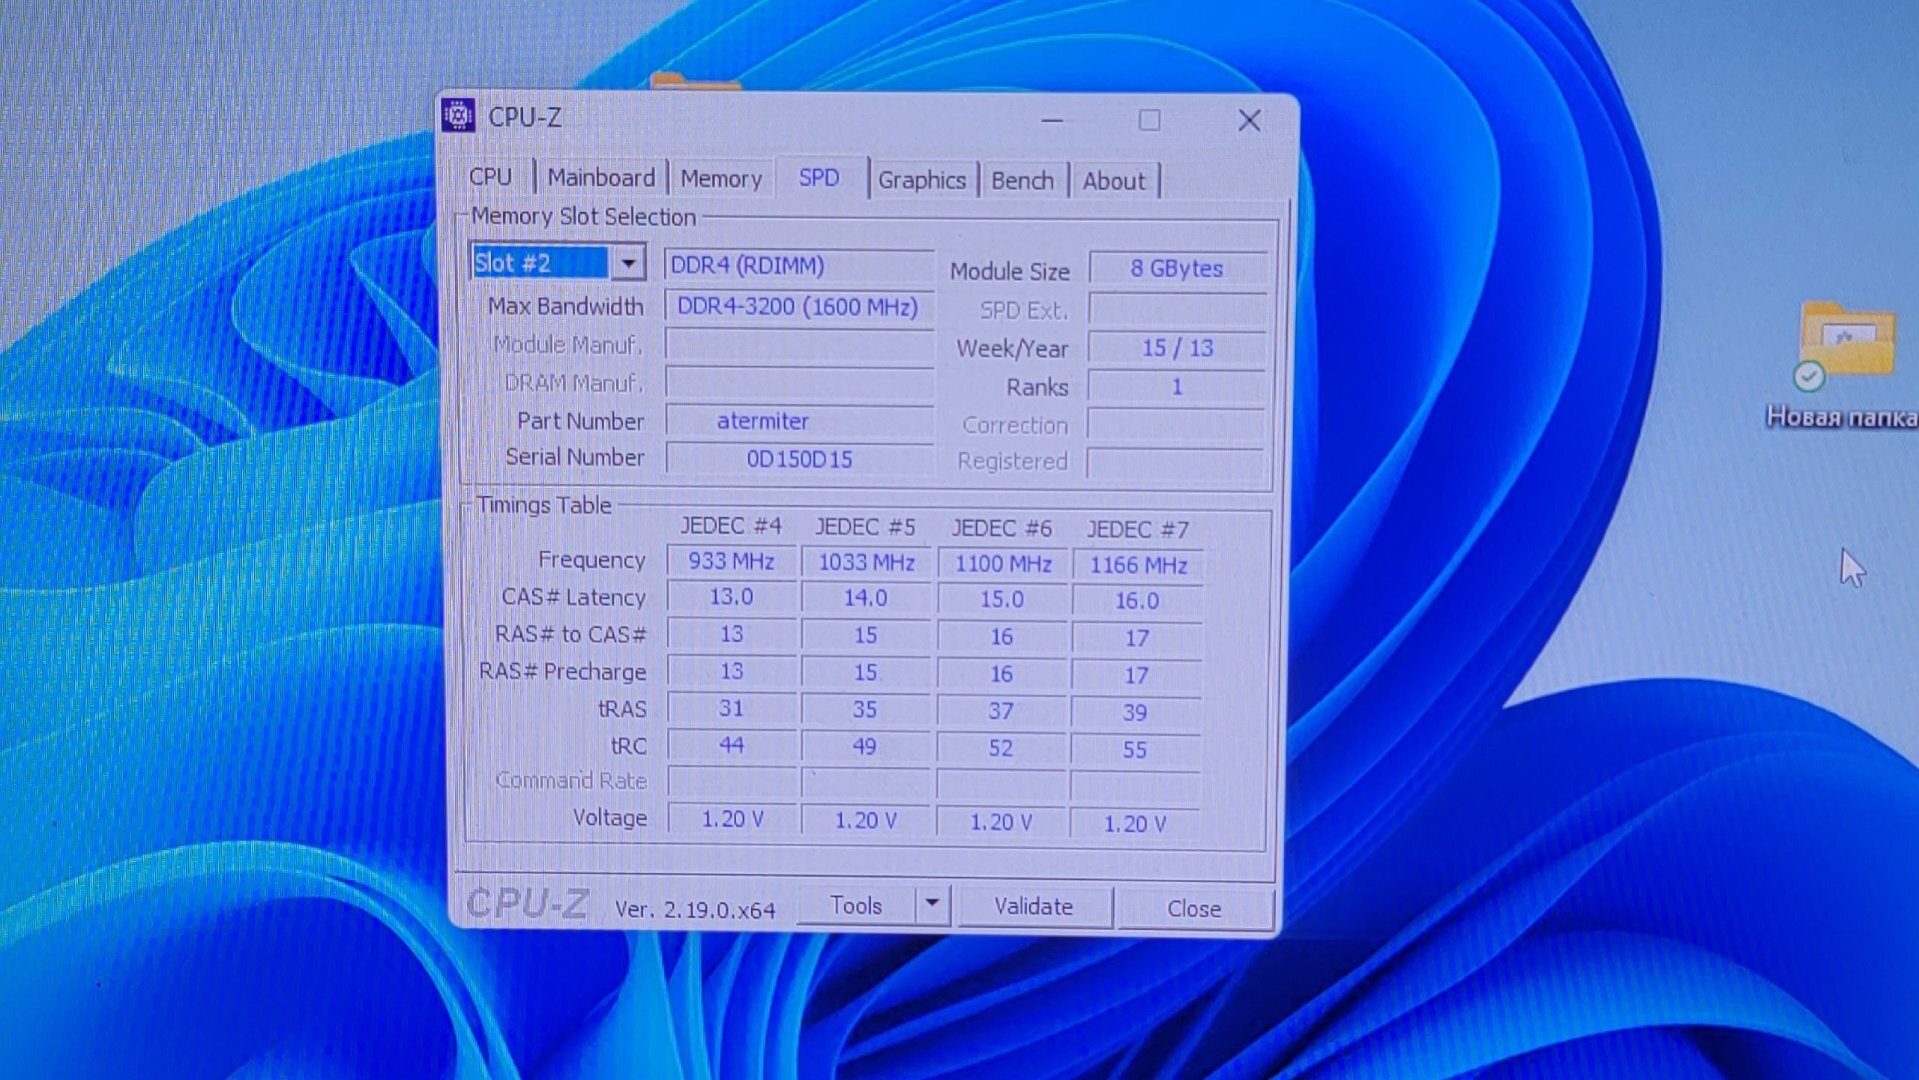This screenshot has height=1080, width=1919.
Task: Switch to the Mainboard tab
Action: [x=600, y=178]
